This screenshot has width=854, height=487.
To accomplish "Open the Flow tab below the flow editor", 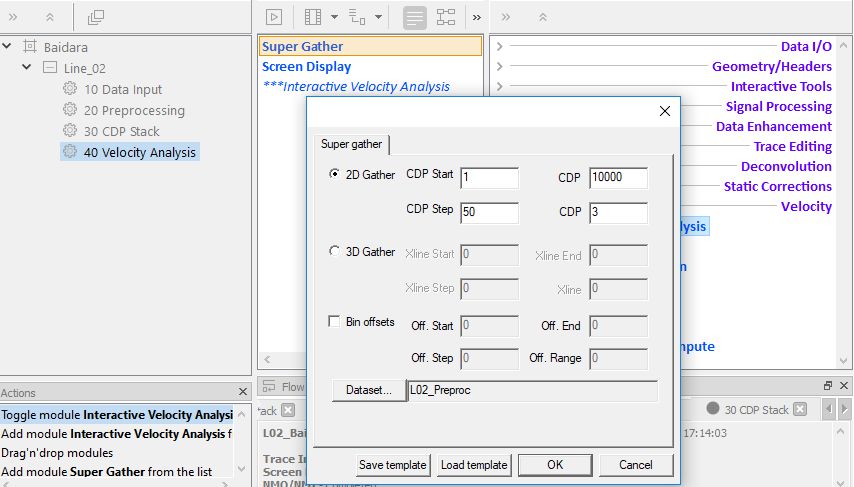I will [x=284, y=387].
